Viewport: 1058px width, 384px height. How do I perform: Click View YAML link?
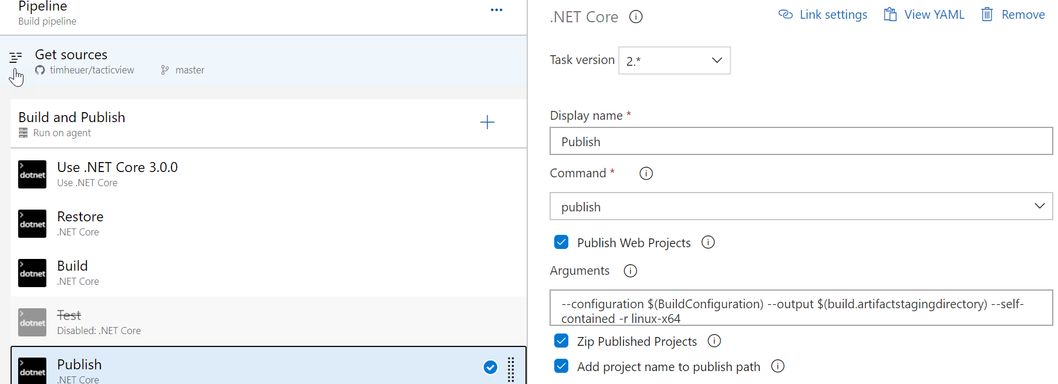(x=924, y=15)
